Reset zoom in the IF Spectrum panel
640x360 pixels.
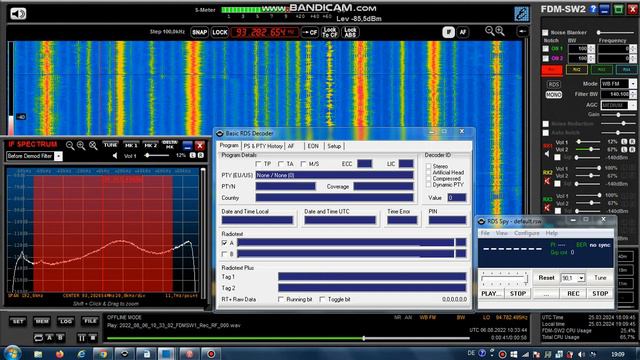tap(93, 146)
